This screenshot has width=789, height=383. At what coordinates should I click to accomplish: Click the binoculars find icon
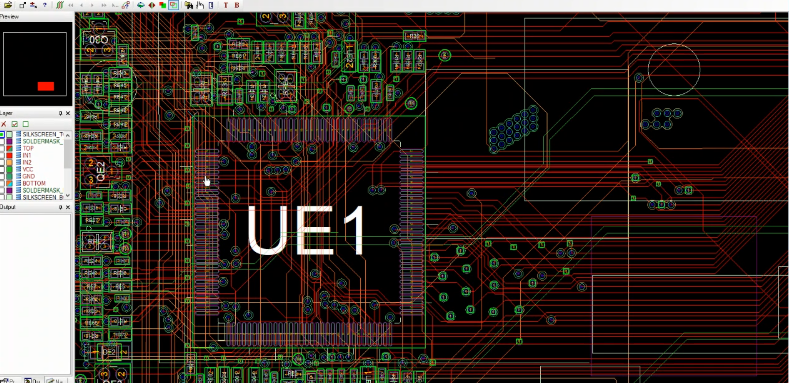189,5
